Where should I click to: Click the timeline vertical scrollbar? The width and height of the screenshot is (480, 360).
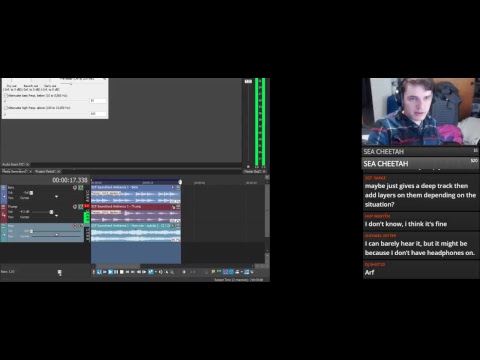click(x=267, y=211)
